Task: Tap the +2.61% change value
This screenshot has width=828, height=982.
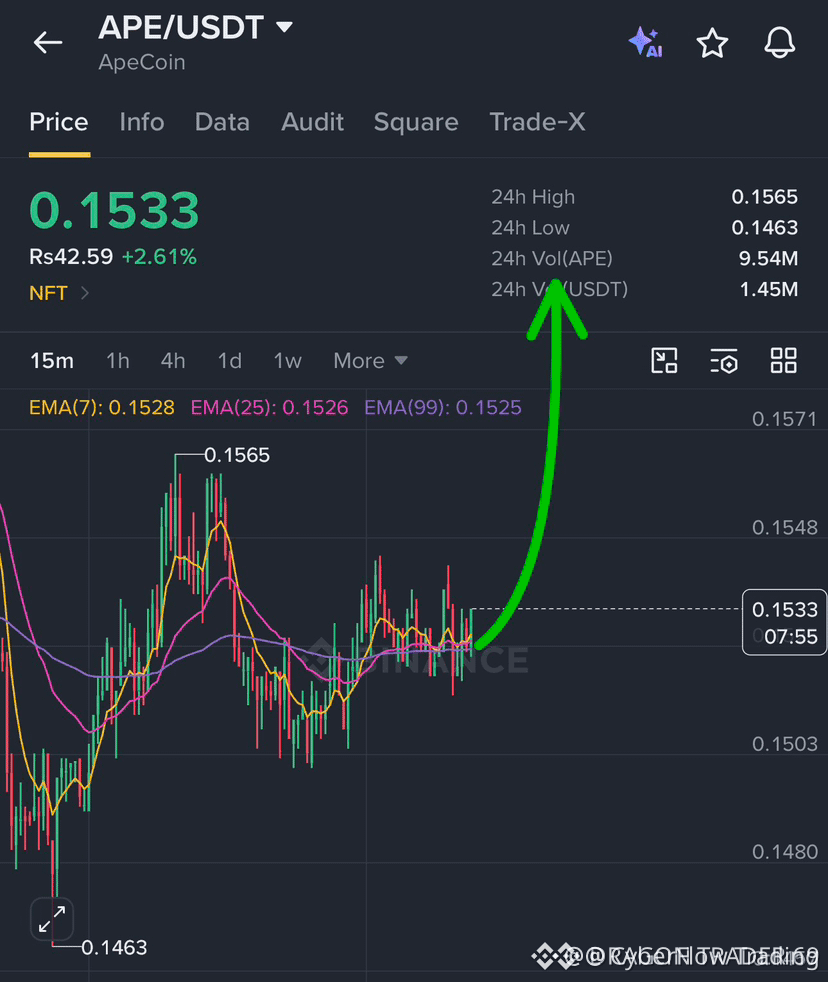Action: (x=159, y=257)
